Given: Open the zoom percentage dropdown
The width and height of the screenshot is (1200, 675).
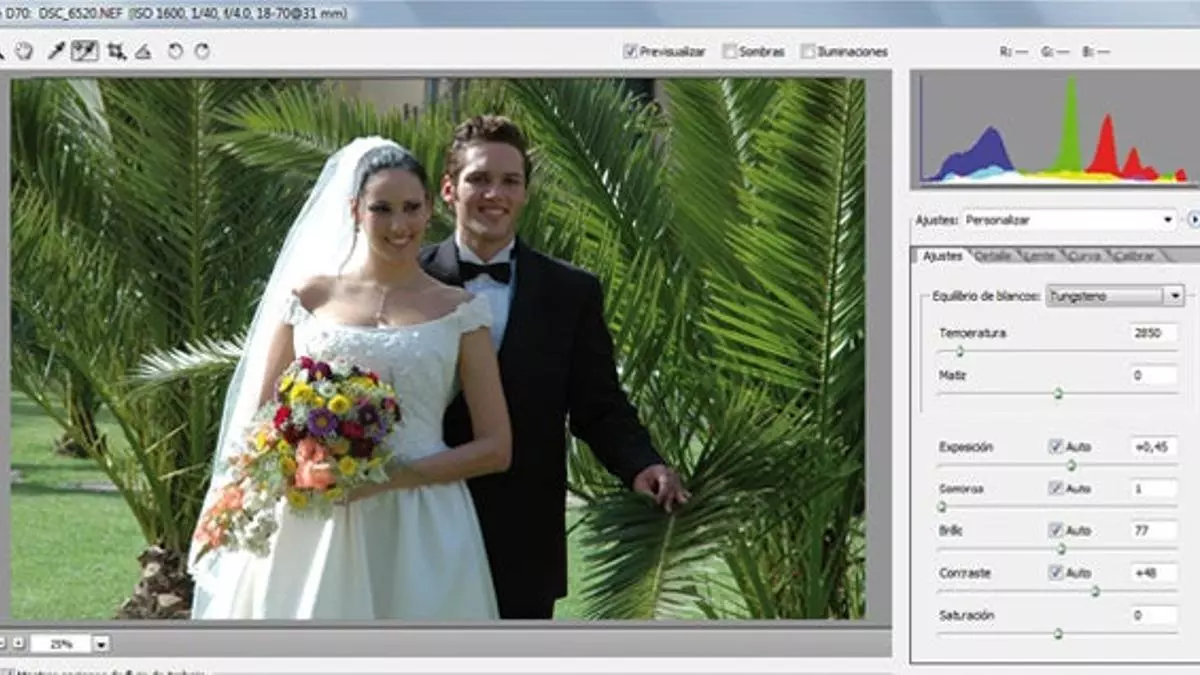Looking at the screenshot, I should pos(101,645).
